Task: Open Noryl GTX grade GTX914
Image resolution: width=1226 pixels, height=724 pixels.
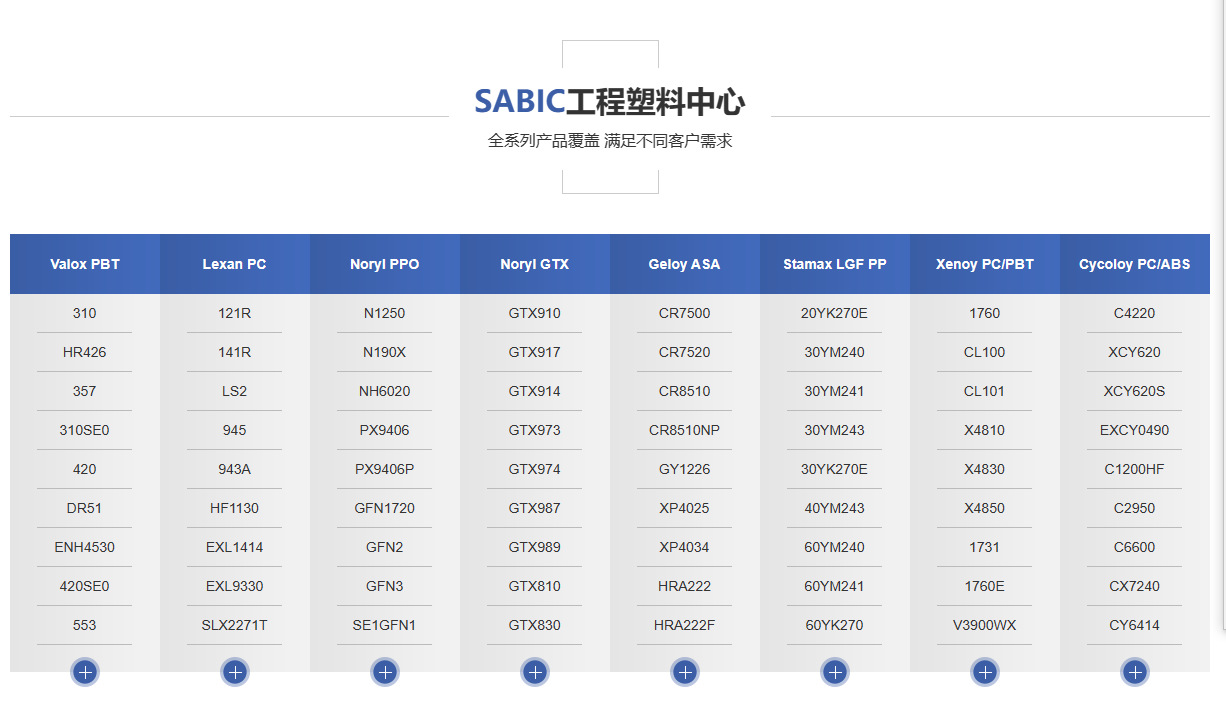Action: [535, 391]
